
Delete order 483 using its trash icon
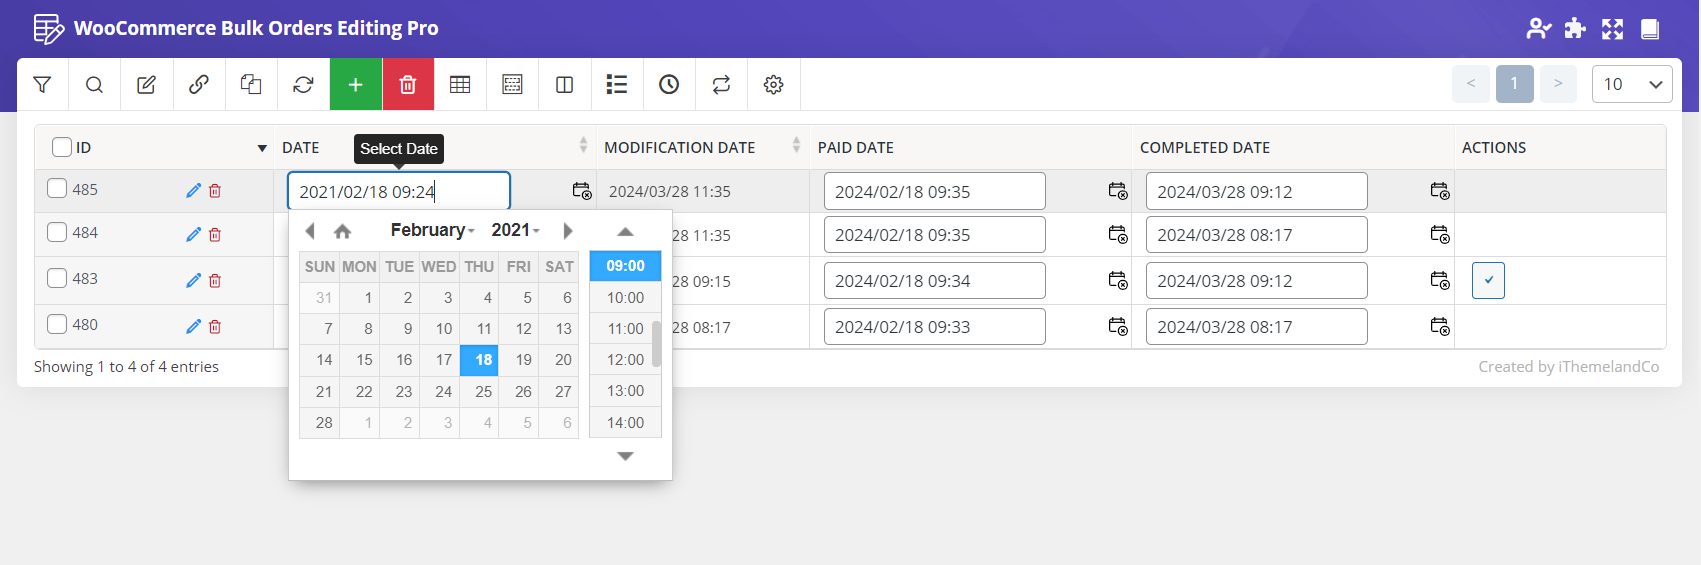[215, 281]
